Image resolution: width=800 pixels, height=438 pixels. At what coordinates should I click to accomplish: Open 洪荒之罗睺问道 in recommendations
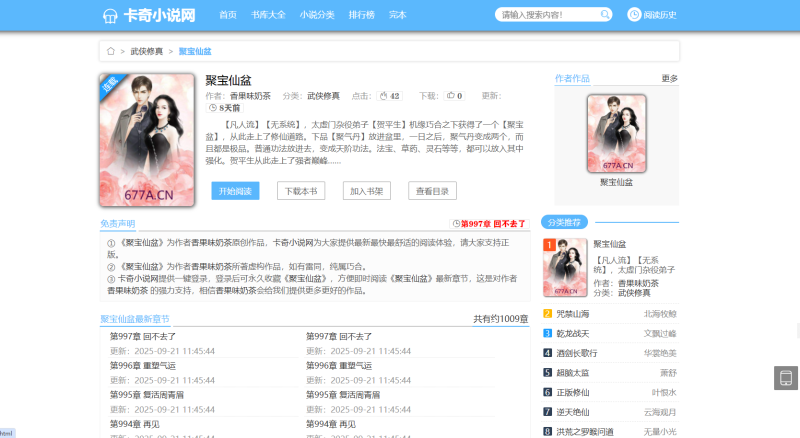point(585,431)
